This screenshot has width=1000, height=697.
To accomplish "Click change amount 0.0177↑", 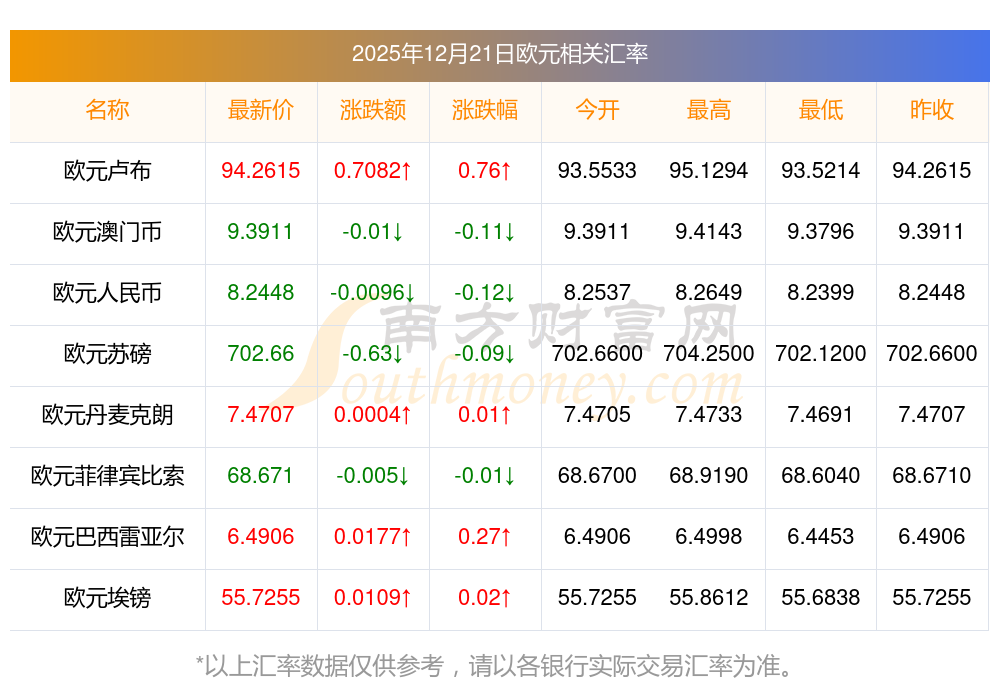I will (x=372, y=536).
